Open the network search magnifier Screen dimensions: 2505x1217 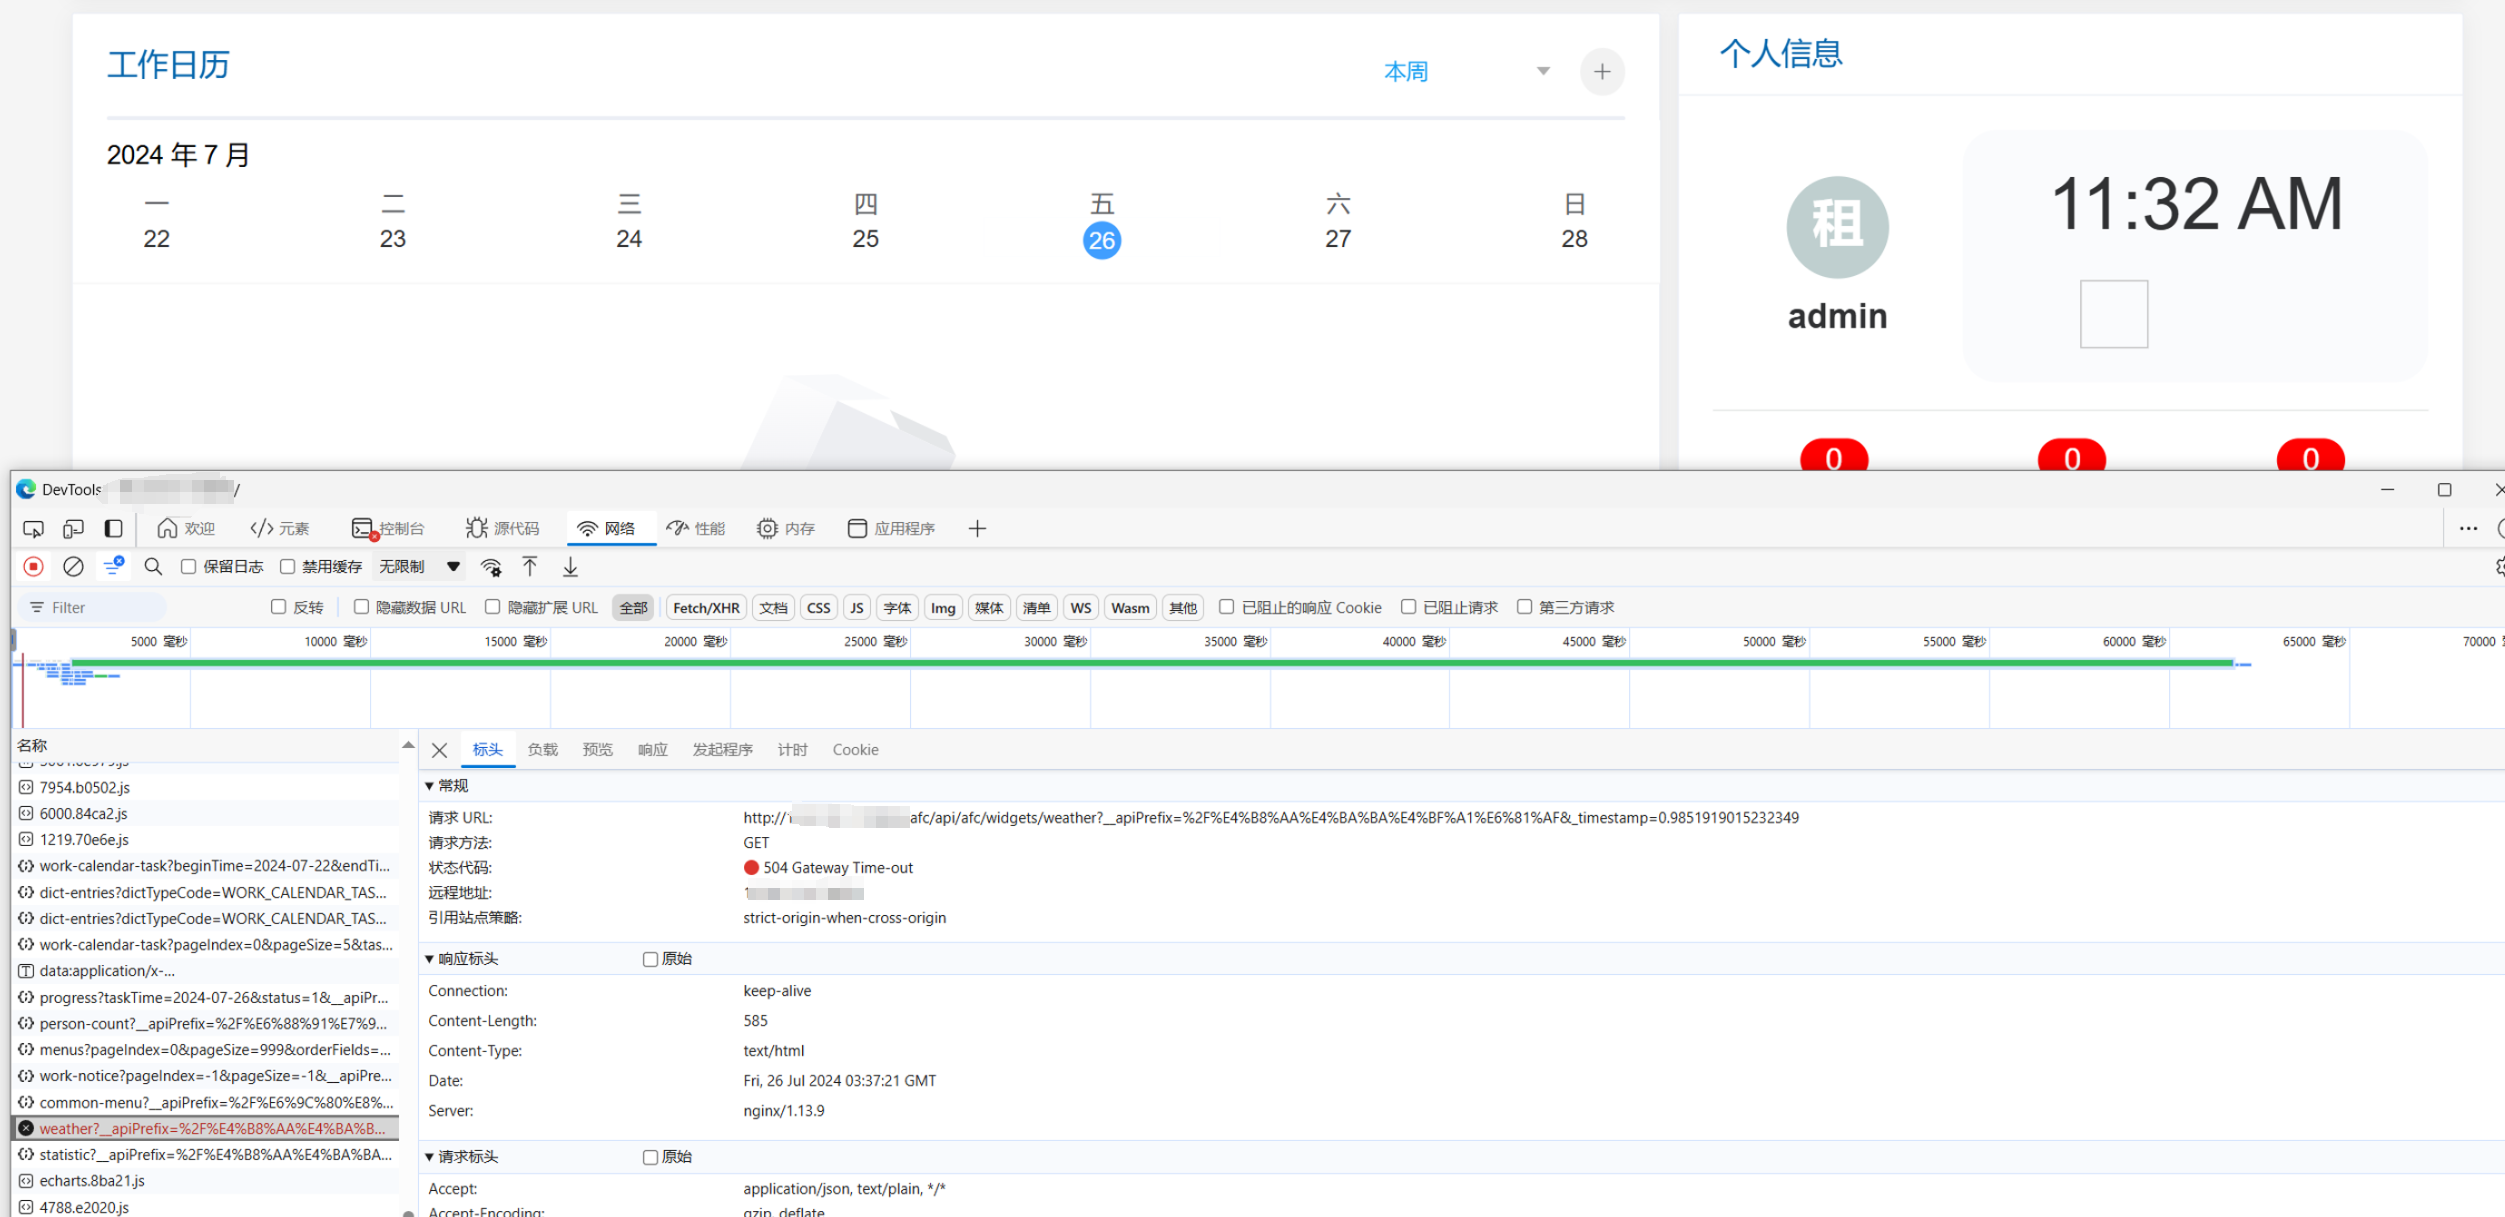pyautogui.click(x=153, y=567)
